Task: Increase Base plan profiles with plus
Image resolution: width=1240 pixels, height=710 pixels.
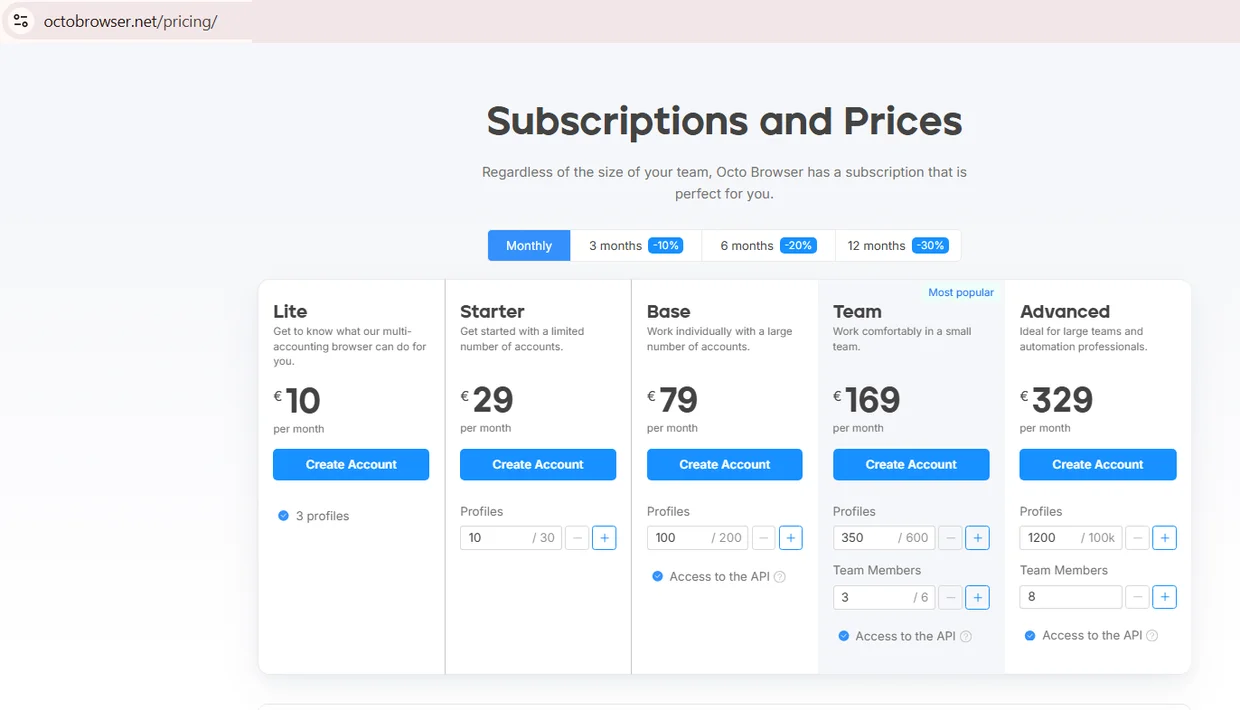Action: coord(791,538)
